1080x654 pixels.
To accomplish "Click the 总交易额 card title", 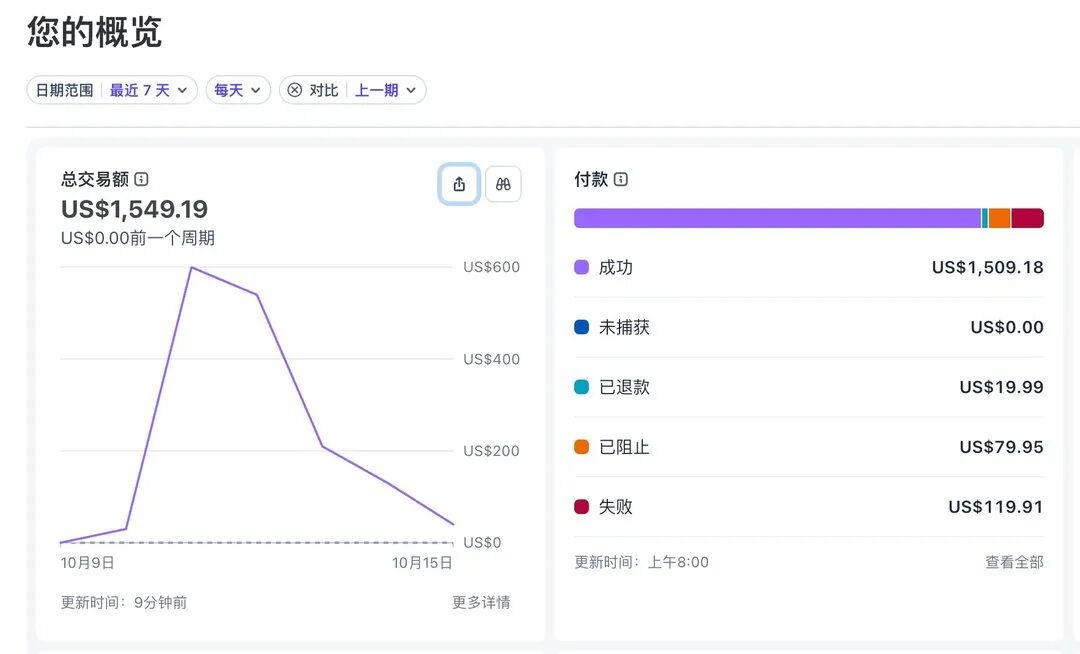I will [x=95, y=179].
